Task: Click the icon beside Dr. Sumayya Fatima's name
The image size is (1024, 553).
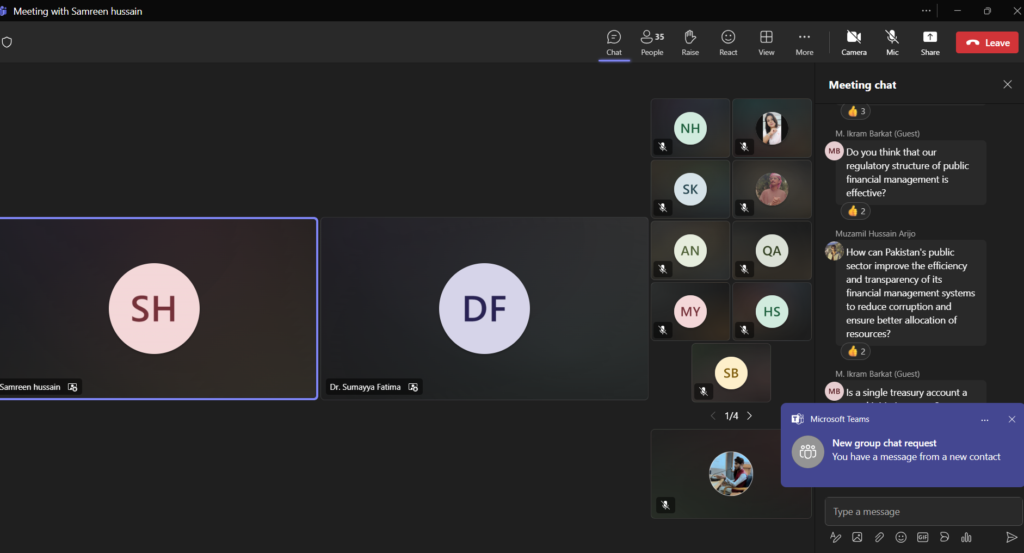Action: [x=413, y=387]
